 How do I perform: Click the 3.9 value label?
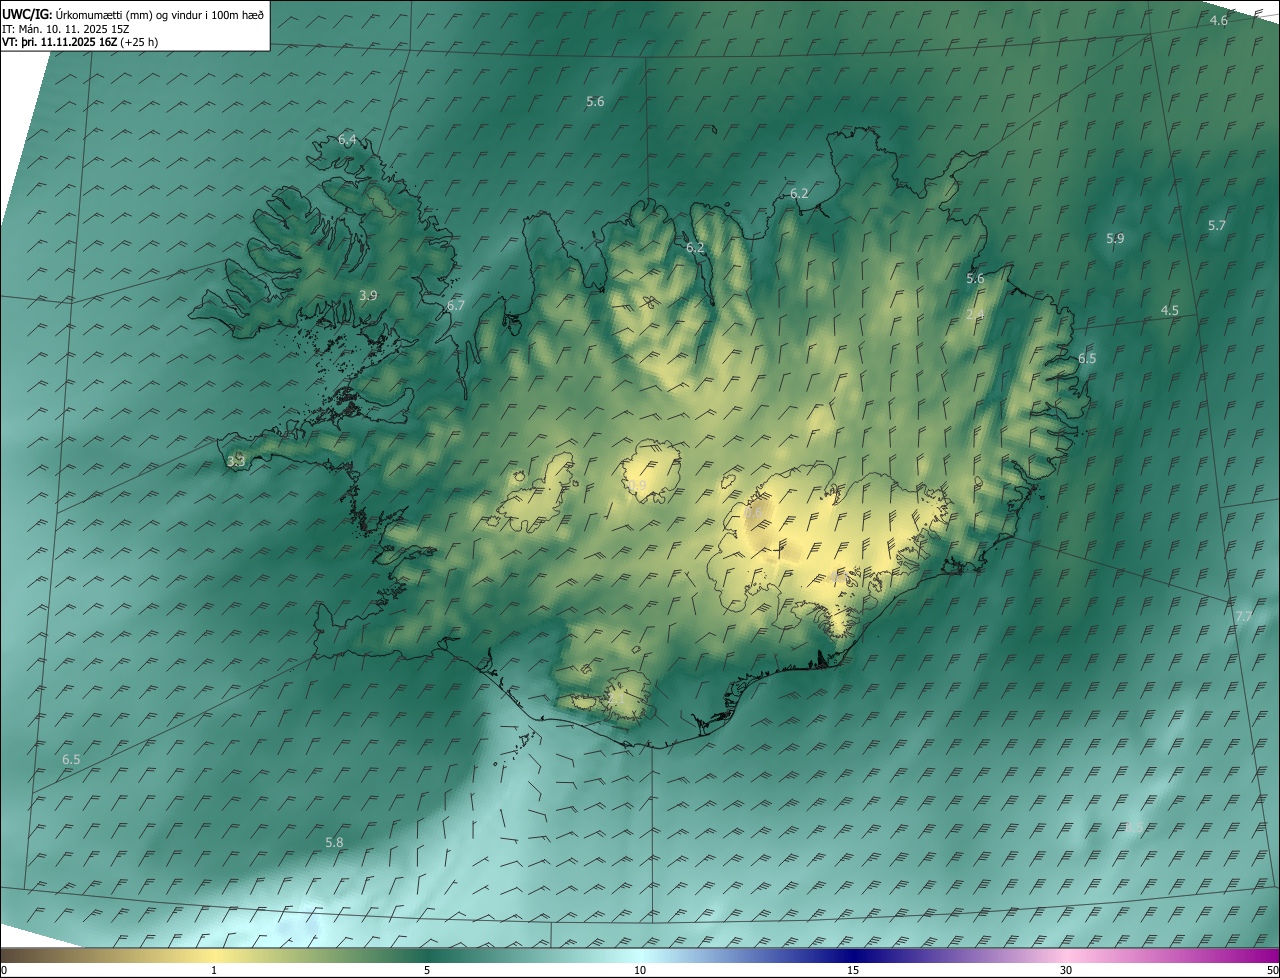[368, 295]
